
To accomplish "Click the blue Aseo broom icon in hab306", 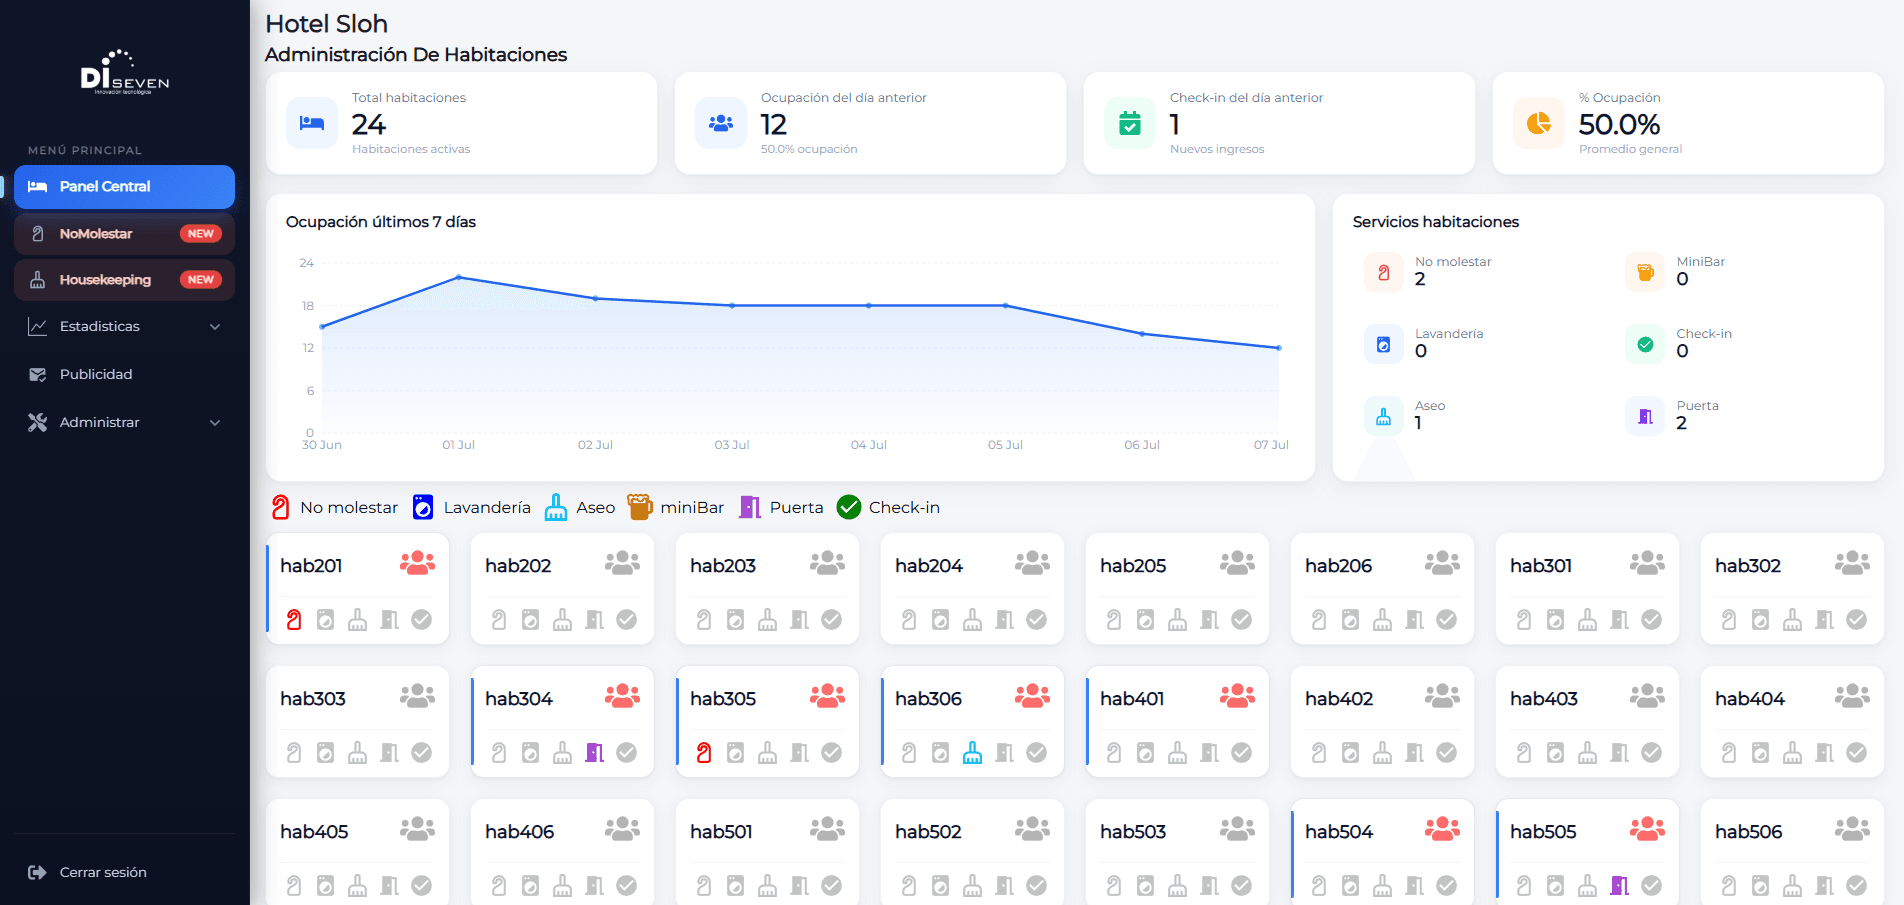I will click(972, 753).
